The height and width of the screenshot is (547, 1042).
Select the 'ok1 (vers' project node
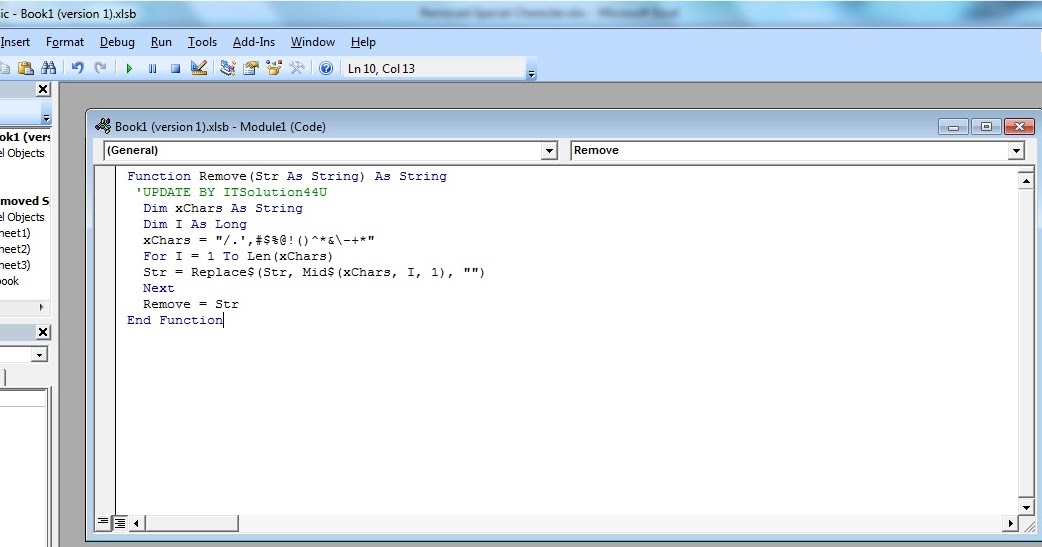point(25,137)
